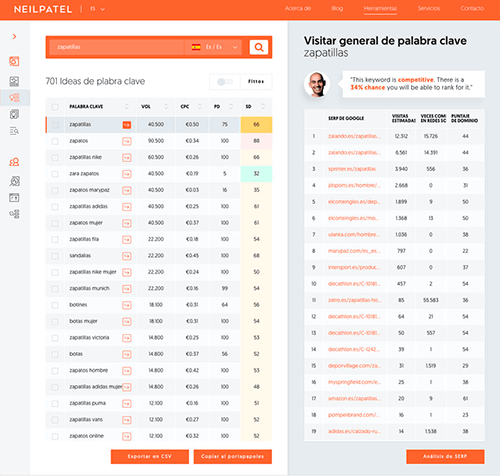Click the arrow icon next to zapatillas nike

tap(127, 157)
